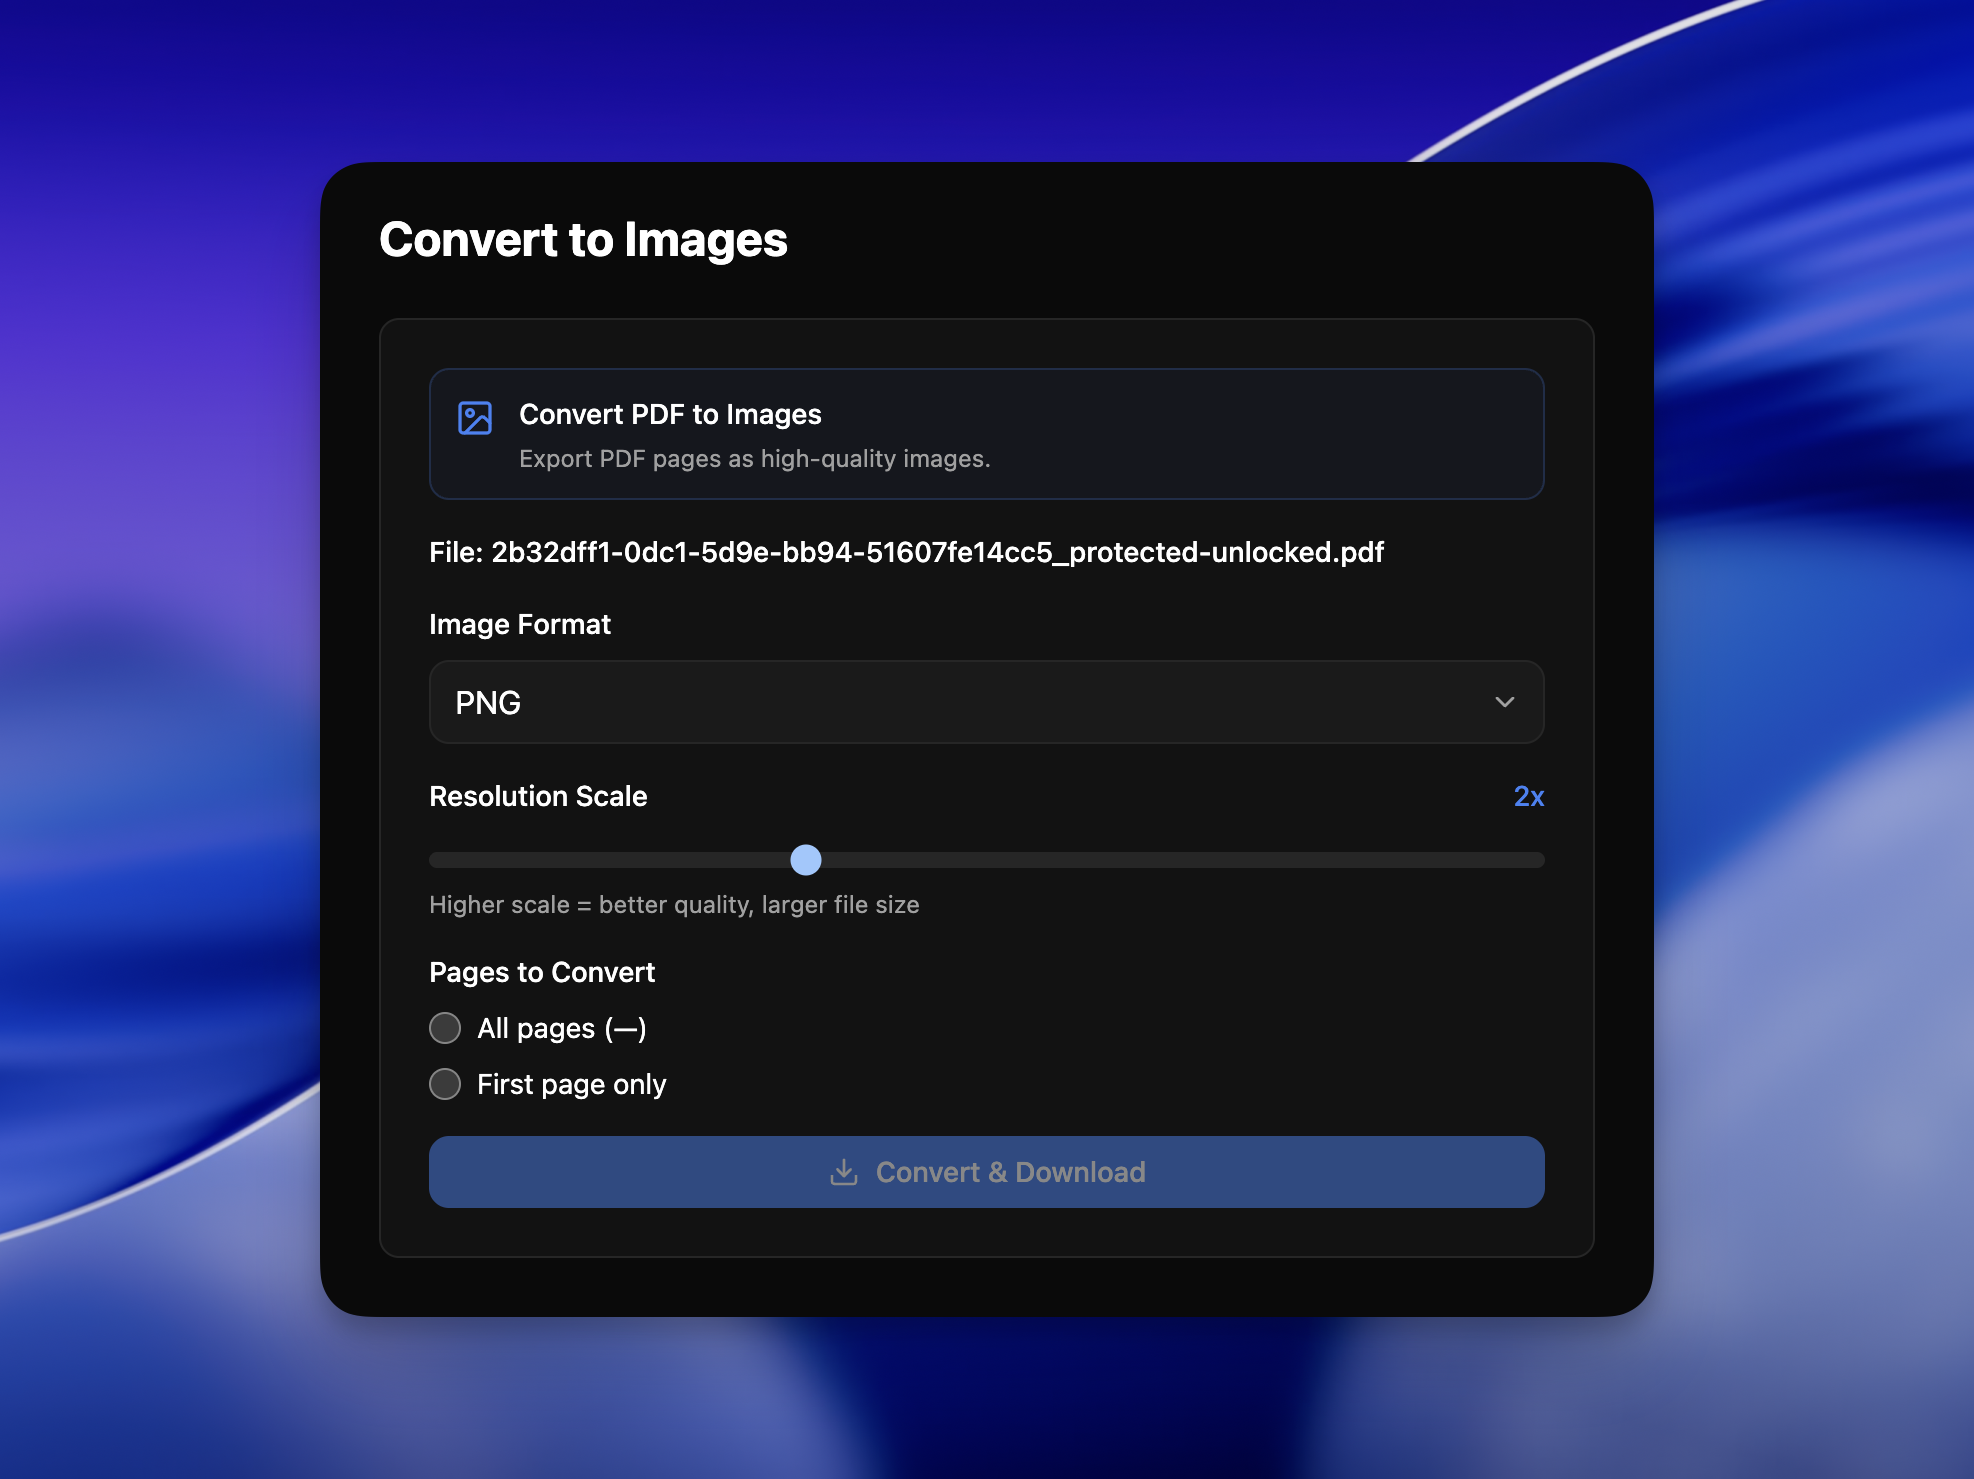Click the picture icon next to Convert PDF to Images

coord(475,419)
